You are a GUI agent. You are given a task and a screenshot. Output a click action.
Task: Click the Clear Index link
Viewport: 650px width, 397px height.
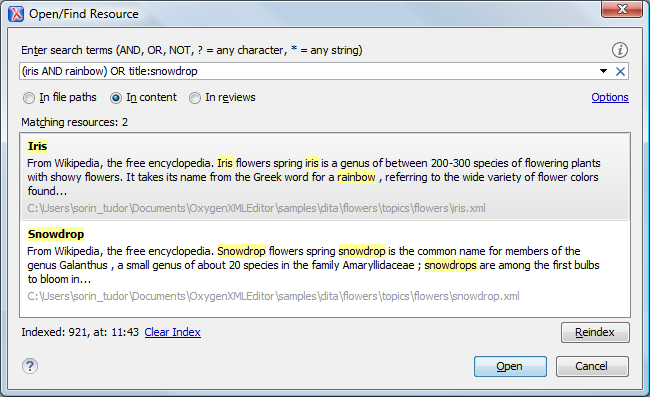pyautogui.click(x=172, y=332)
